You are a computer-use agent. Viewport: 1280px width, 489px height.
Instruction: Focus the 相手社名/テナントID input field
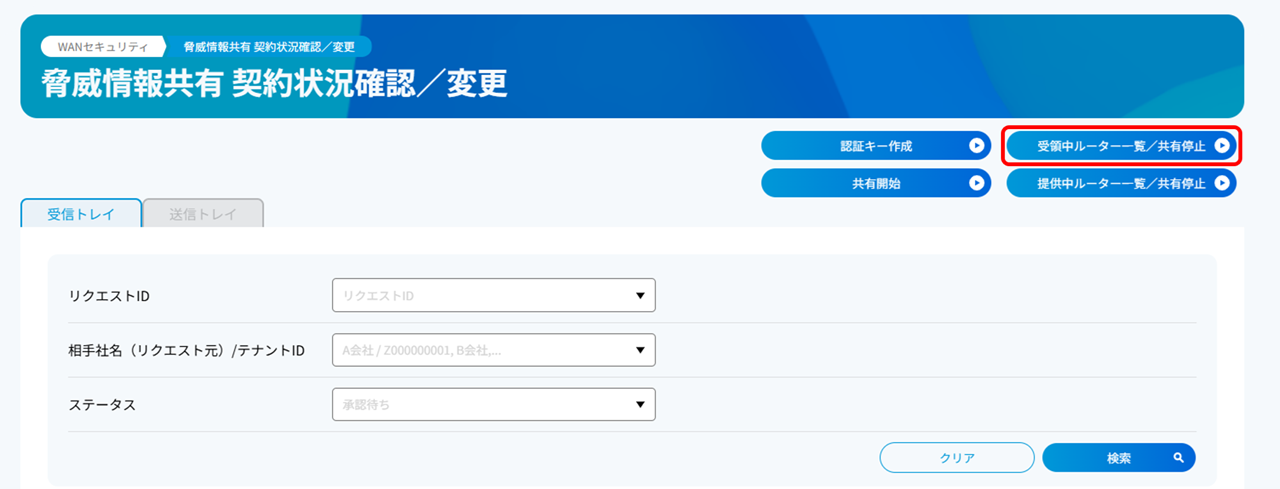click(x=493, y=350)
